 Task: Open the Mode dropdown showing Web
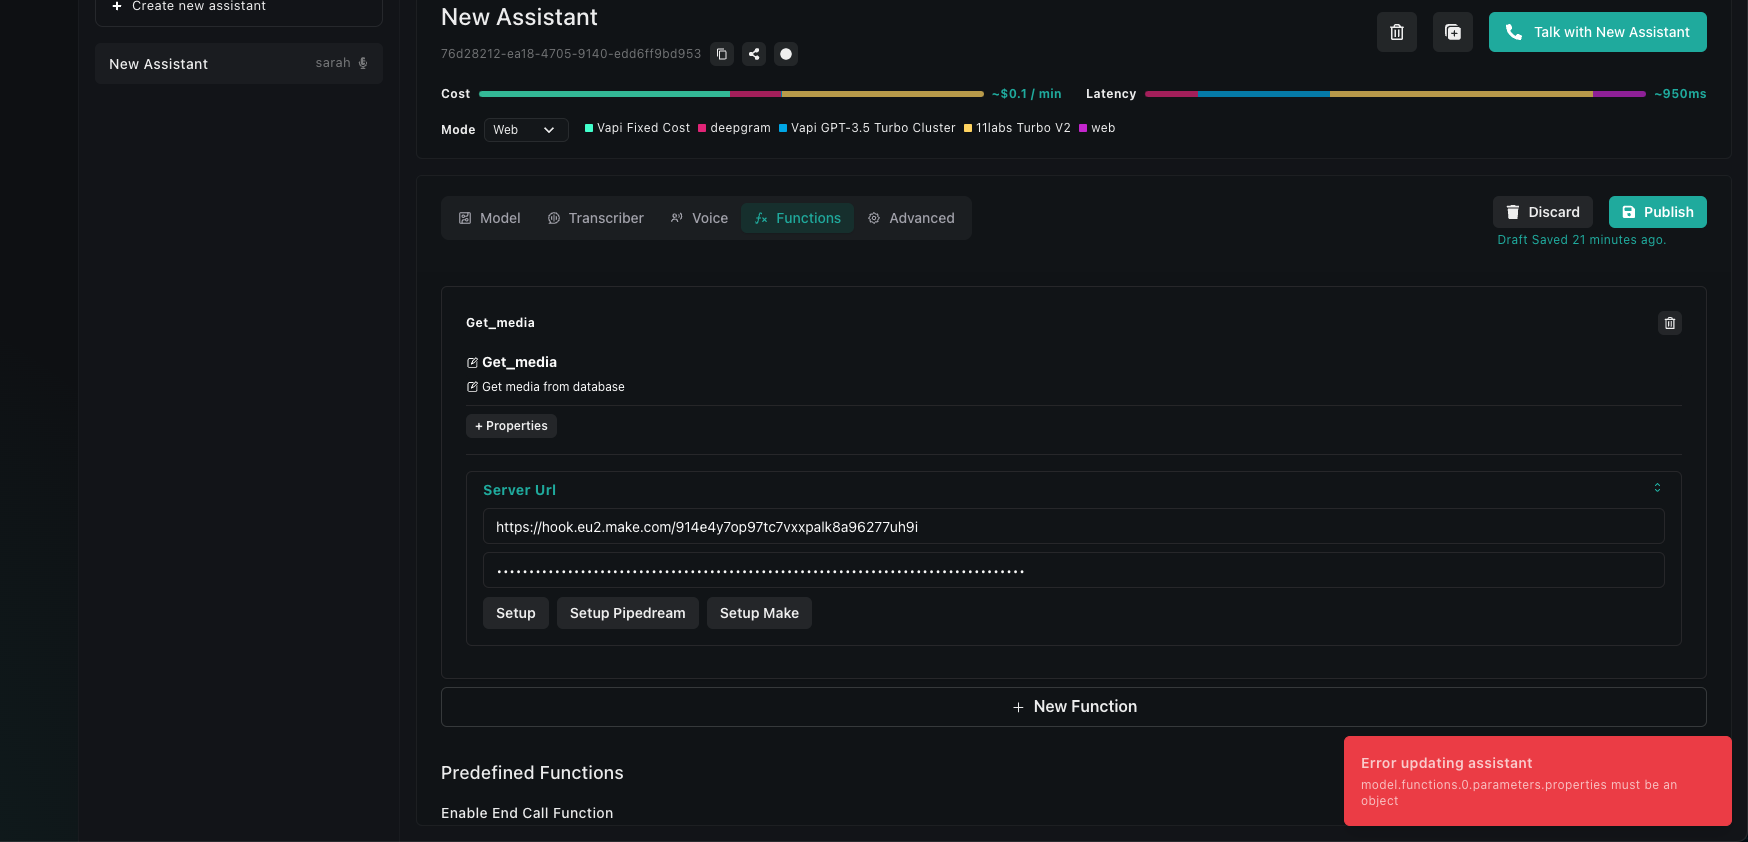click(526, 130)
